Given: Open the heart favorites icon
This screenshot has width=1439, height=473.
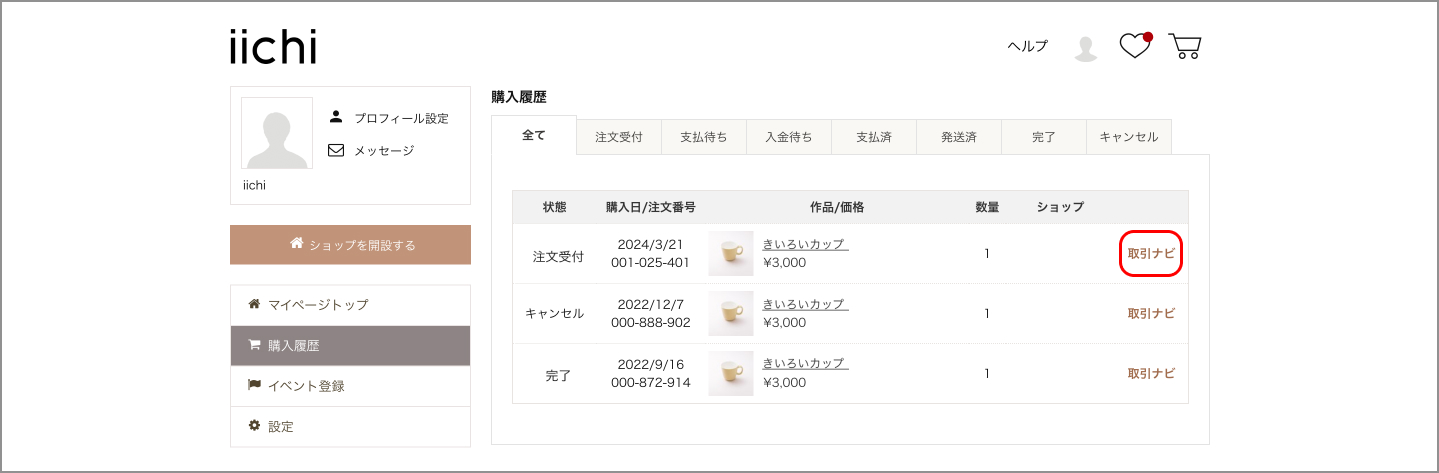Looking at the screenshot, I should [1135, 46].
